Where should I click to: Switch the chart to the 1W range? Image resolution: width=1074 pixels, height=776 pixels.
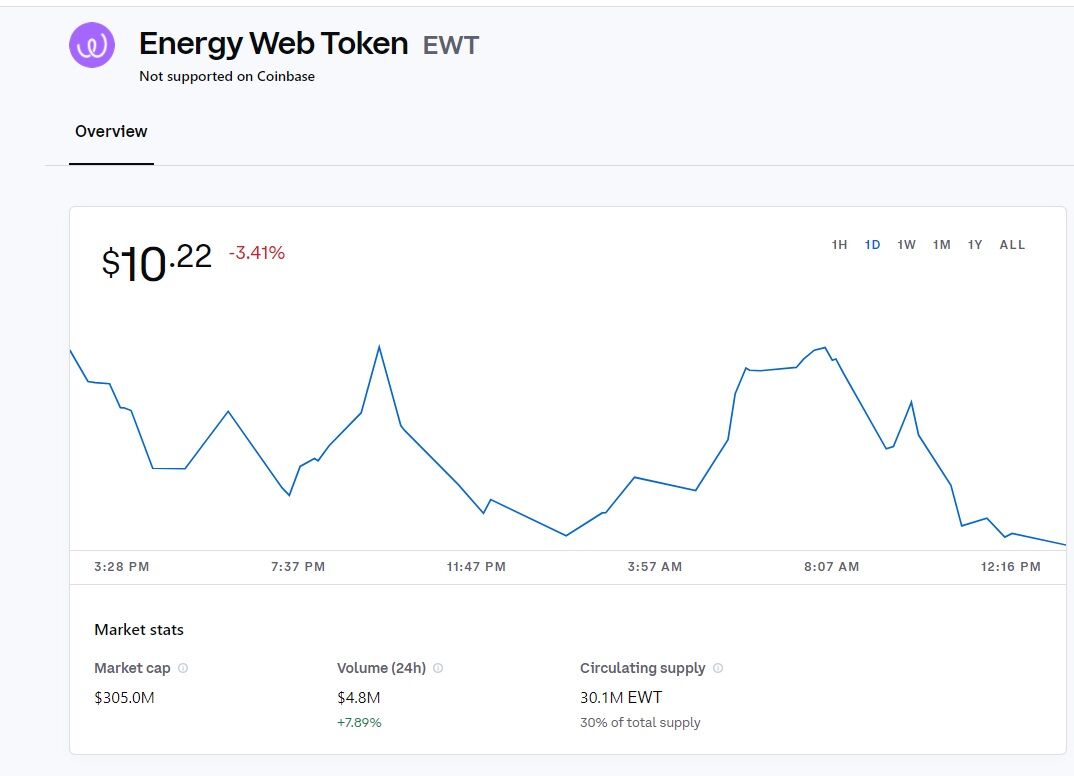tap(906, 245)
